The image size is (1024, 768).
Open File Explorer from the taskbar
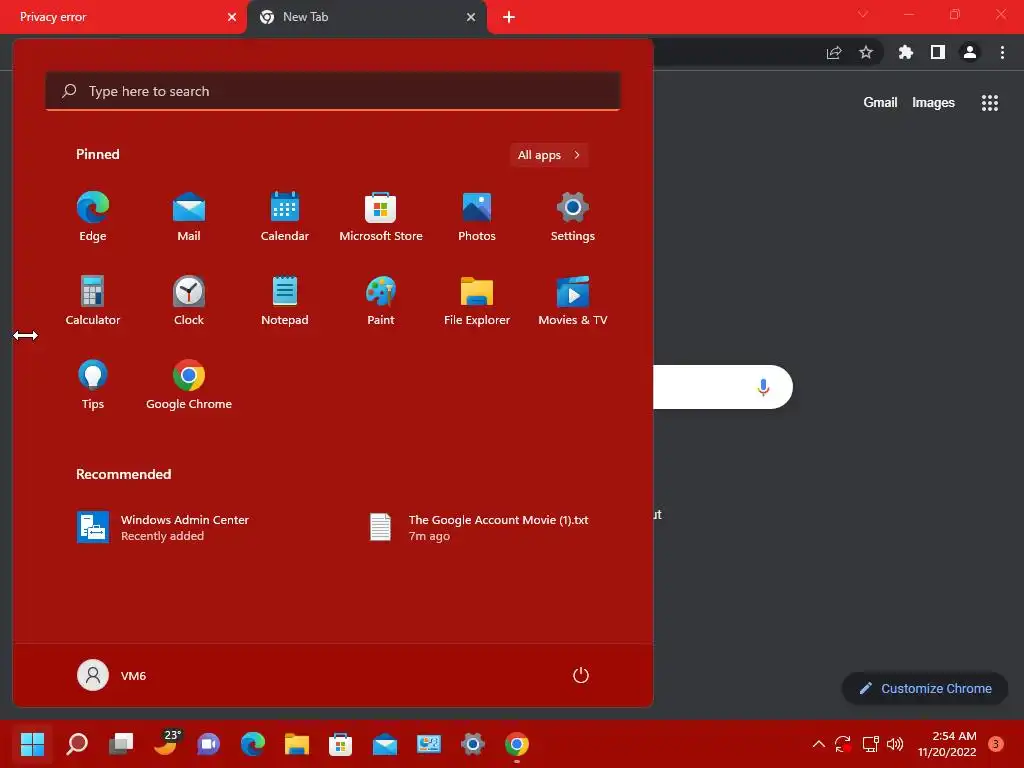[x=296, y=744]
